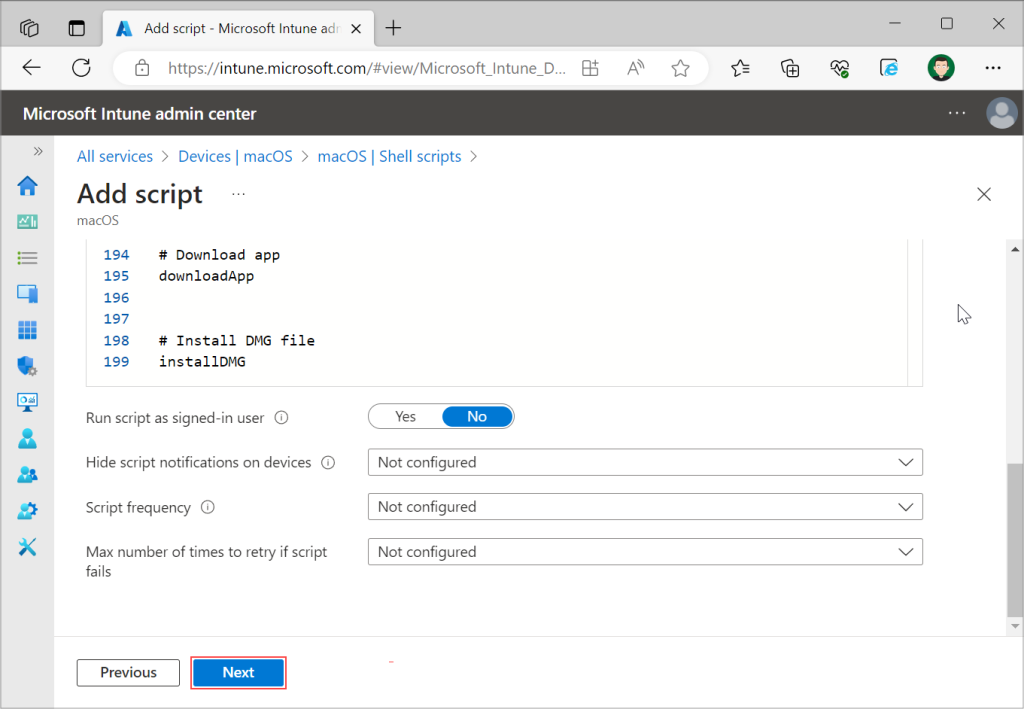Open Endpoint security shield icon
The width and height of the screenshot is (1024, 709).
(x=27, y=366)
